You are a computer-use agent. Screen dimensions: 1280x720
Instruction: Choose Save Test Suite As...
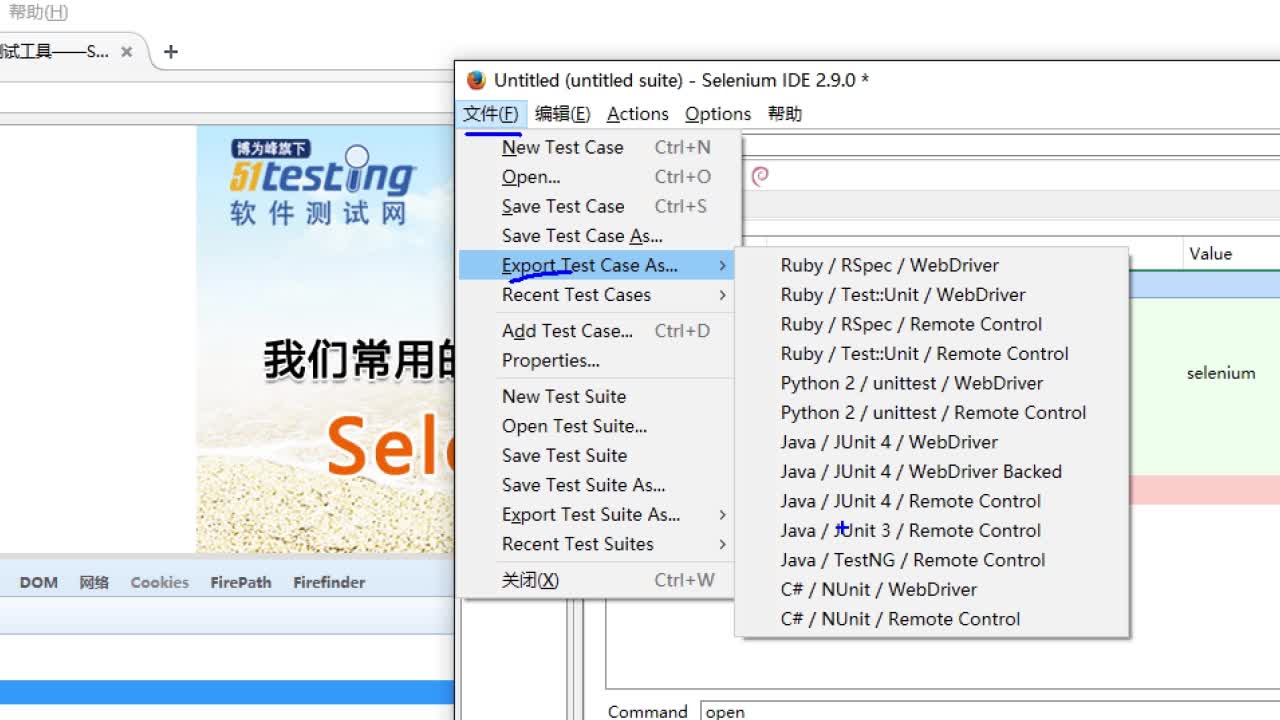pos(598,485)
